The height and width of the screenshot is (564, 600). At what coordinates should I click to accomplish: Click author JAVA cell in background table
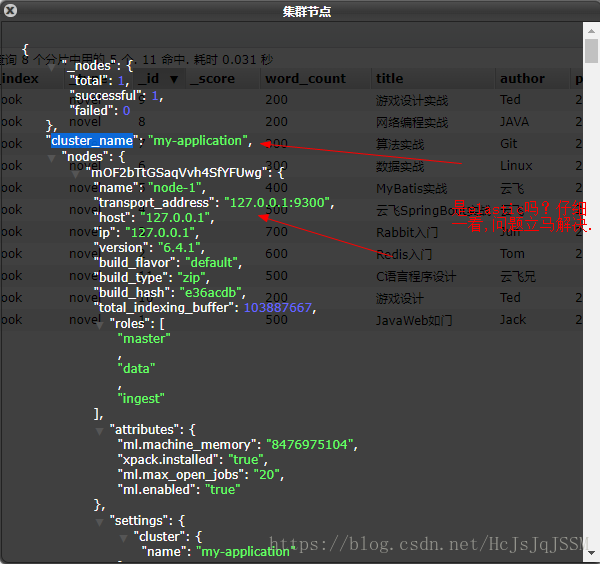[x=514, y=122]
